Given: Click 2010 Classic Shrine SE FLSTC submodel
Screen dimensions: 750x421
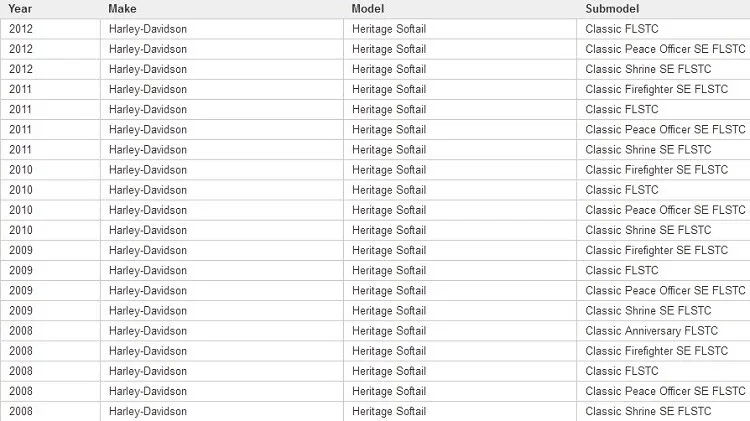Looking at the screenshot, I should pos(648,230).
